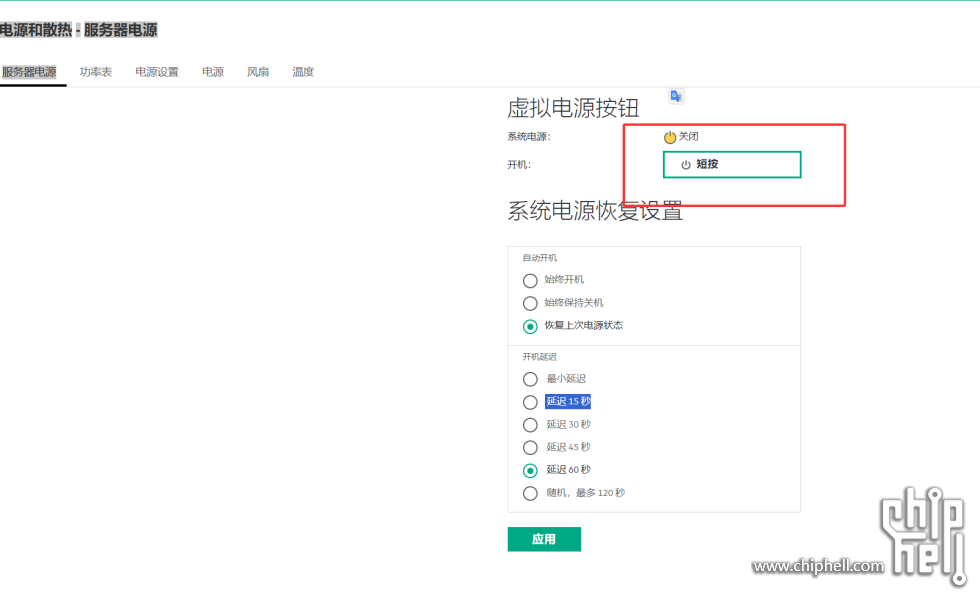
Task: Switch to the 电源 tab
Action: [x=212, y=72]
